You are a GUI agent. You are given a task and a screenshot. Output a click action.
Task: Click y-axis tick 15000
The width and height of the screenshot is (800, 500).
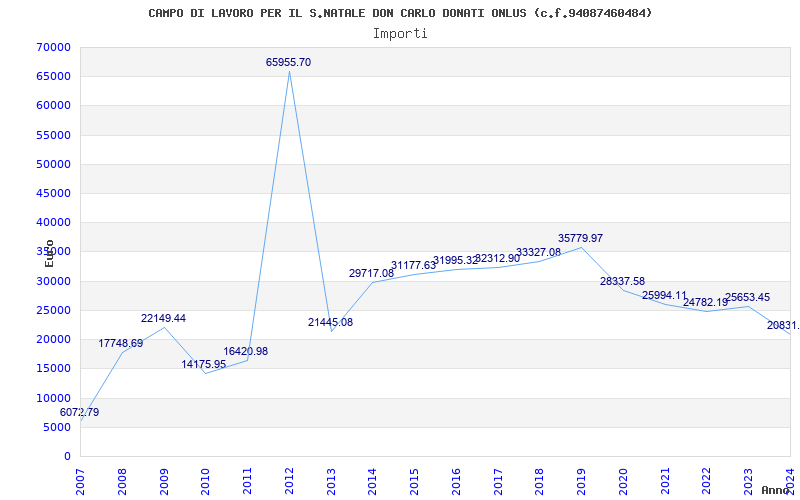click(x=54, y=368)
